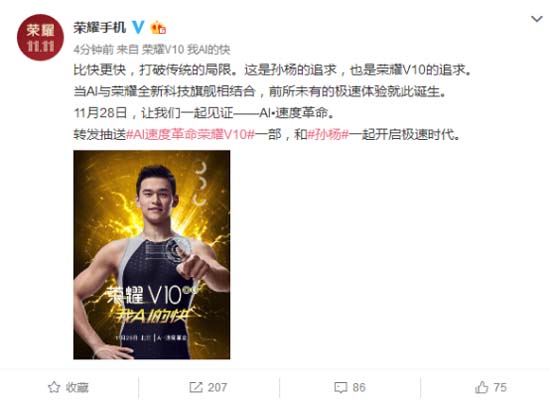
Task: Click the comment bubble icon
Action: click(341, 387)
